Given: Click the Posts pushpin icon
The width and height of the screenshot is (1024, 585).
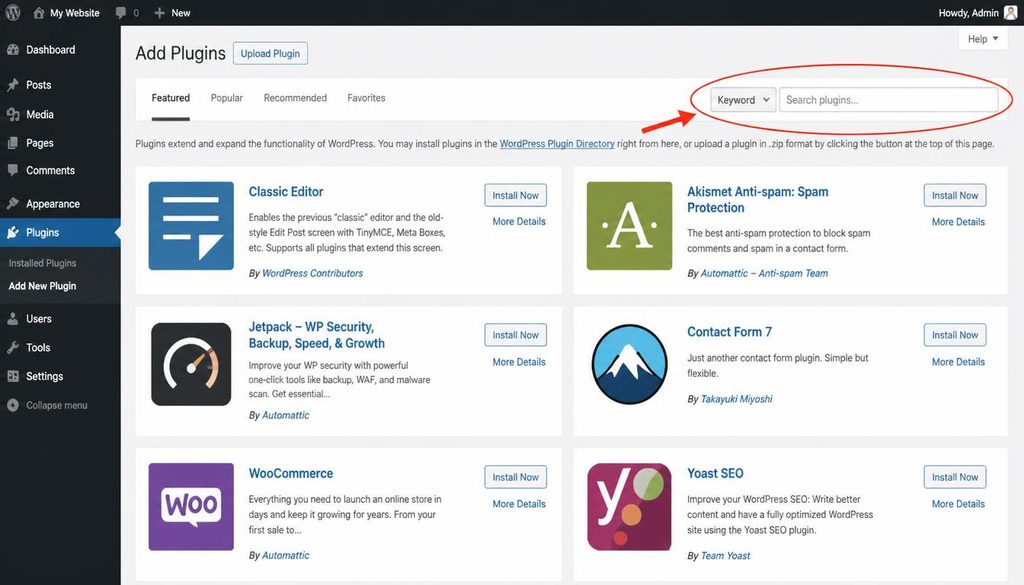Looking at the screenshot, I should click(x=12, y=85).
